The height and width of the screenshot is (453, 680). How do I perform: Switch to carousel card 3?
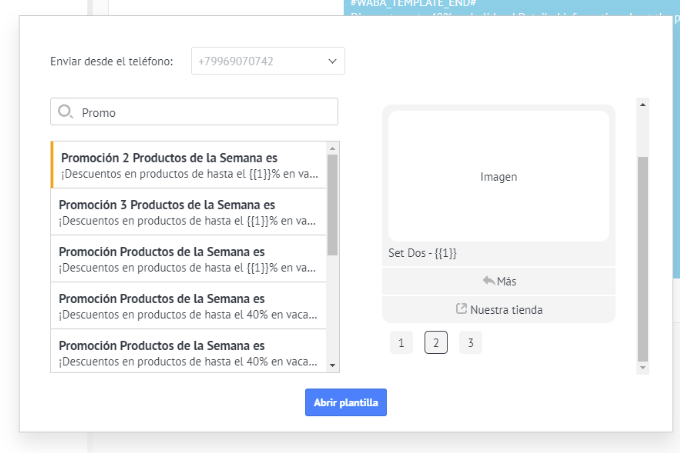[x=471, y=343]
